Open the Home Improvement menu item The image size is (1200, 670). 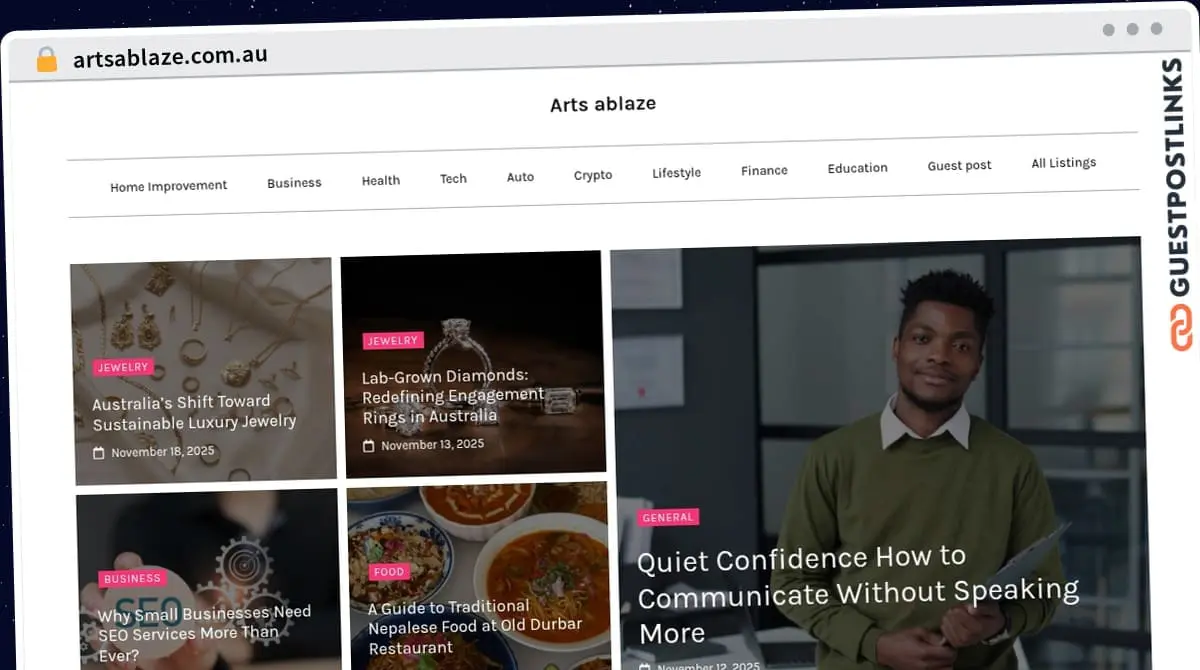point(168,186)
